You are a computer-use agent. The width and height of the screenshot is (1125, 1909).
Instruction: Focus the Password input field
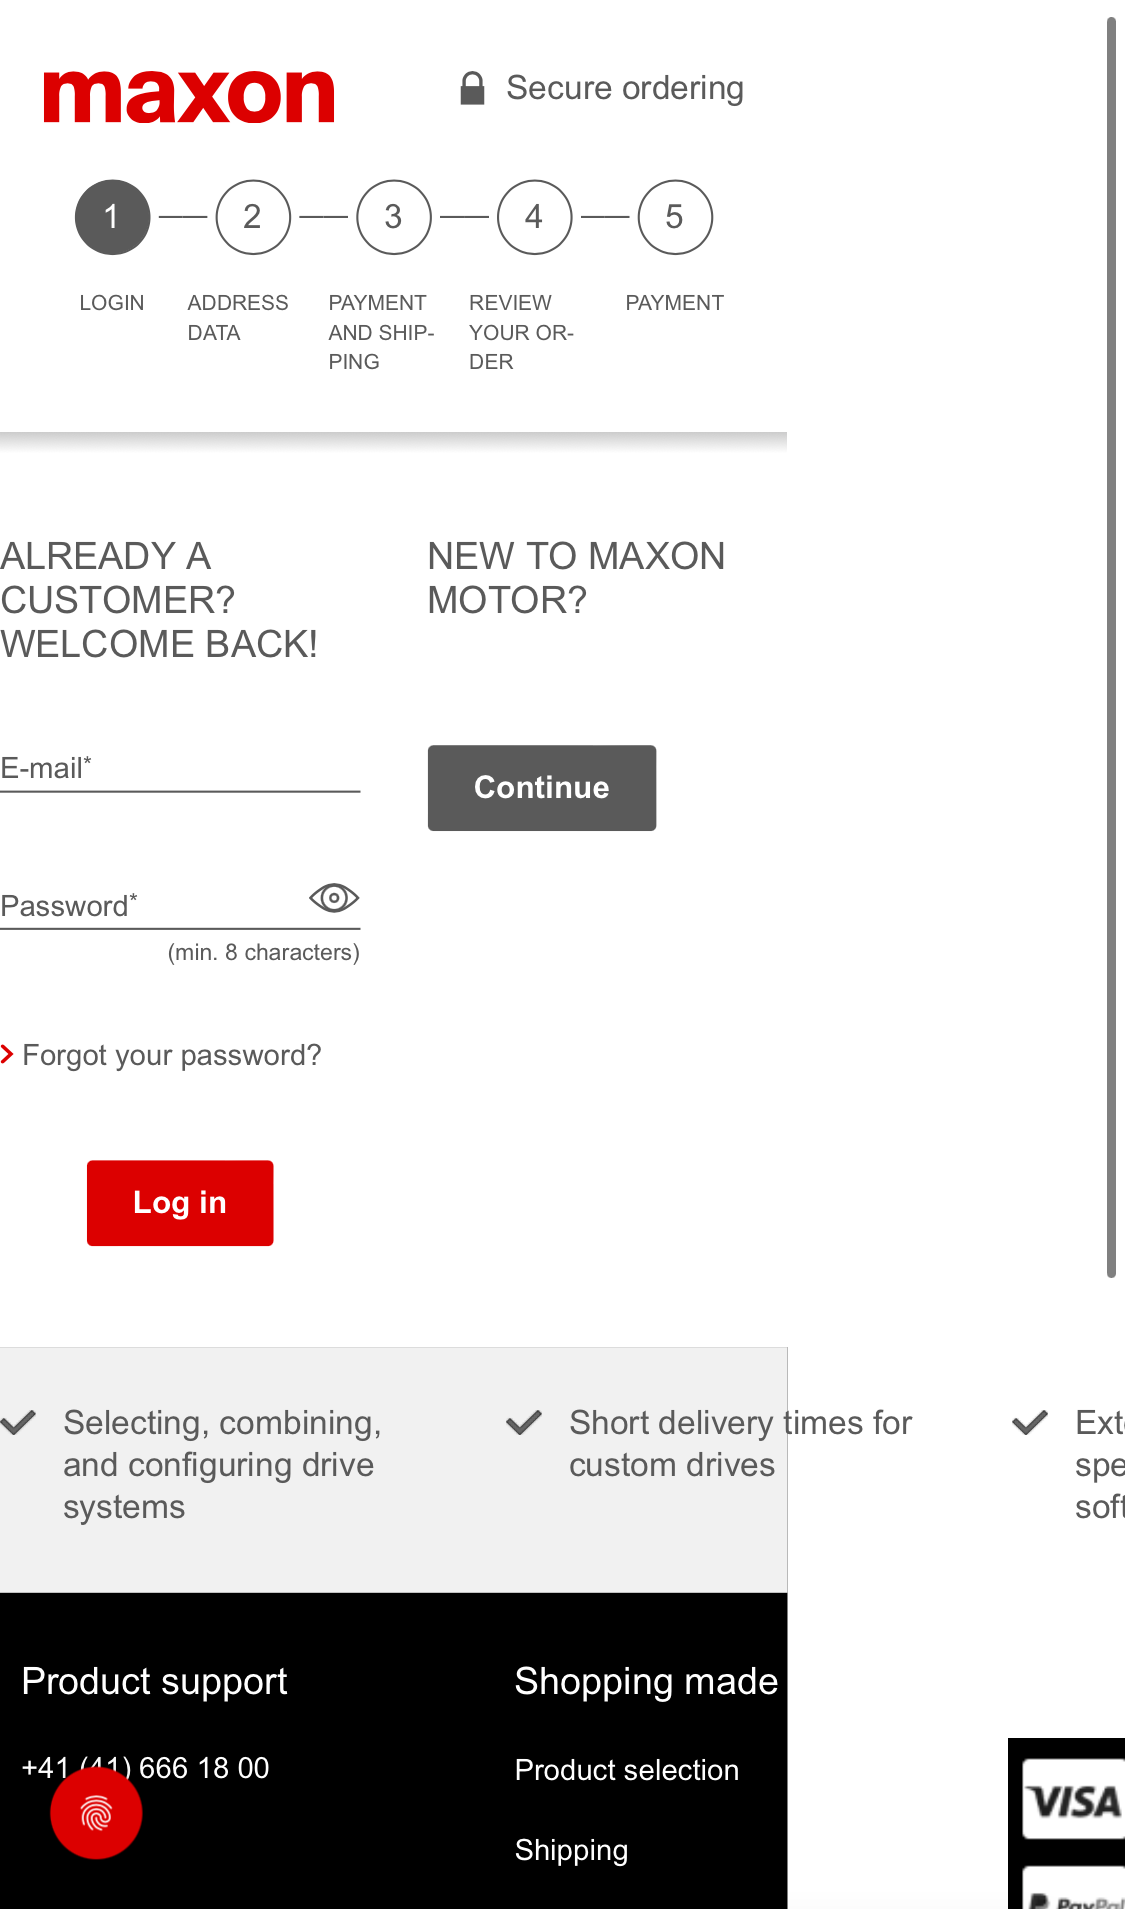[150, 907]
